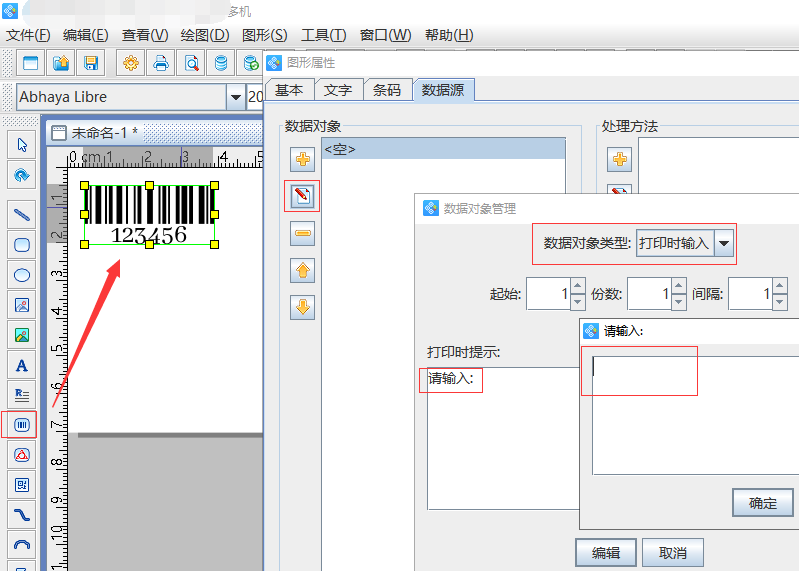Viewport: 799px width, 571px height.
Task: Select the rounded rectangle tool
Action: coord(22,245)
